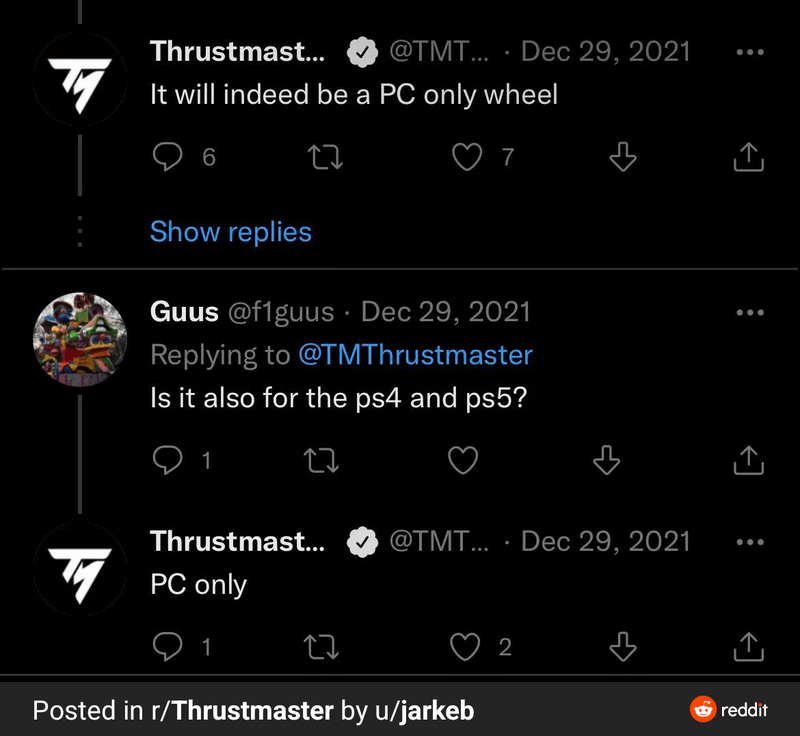Click the Reddit logo
The width and height of the screenshot is (800, 736).
pos(730,711)
